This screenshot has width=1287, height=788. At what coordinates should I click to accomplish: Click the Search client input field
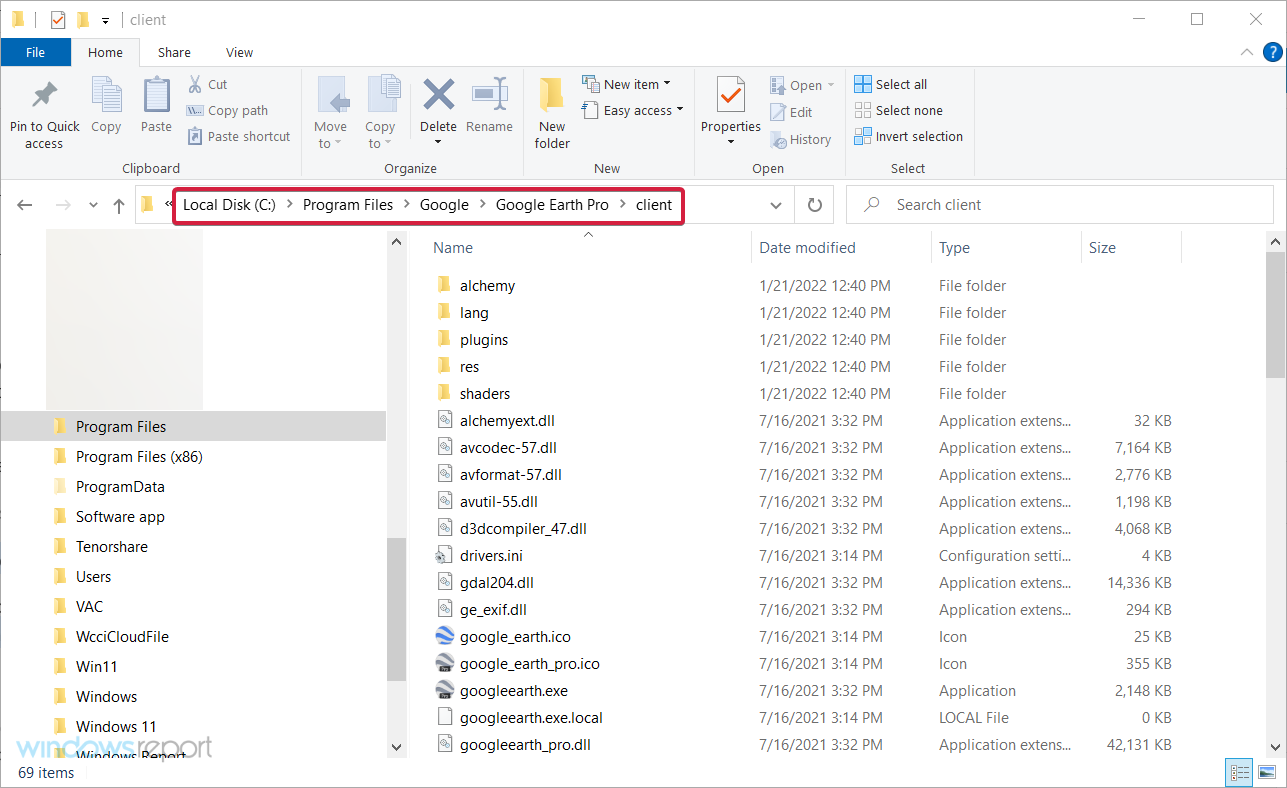point(1061,205)
